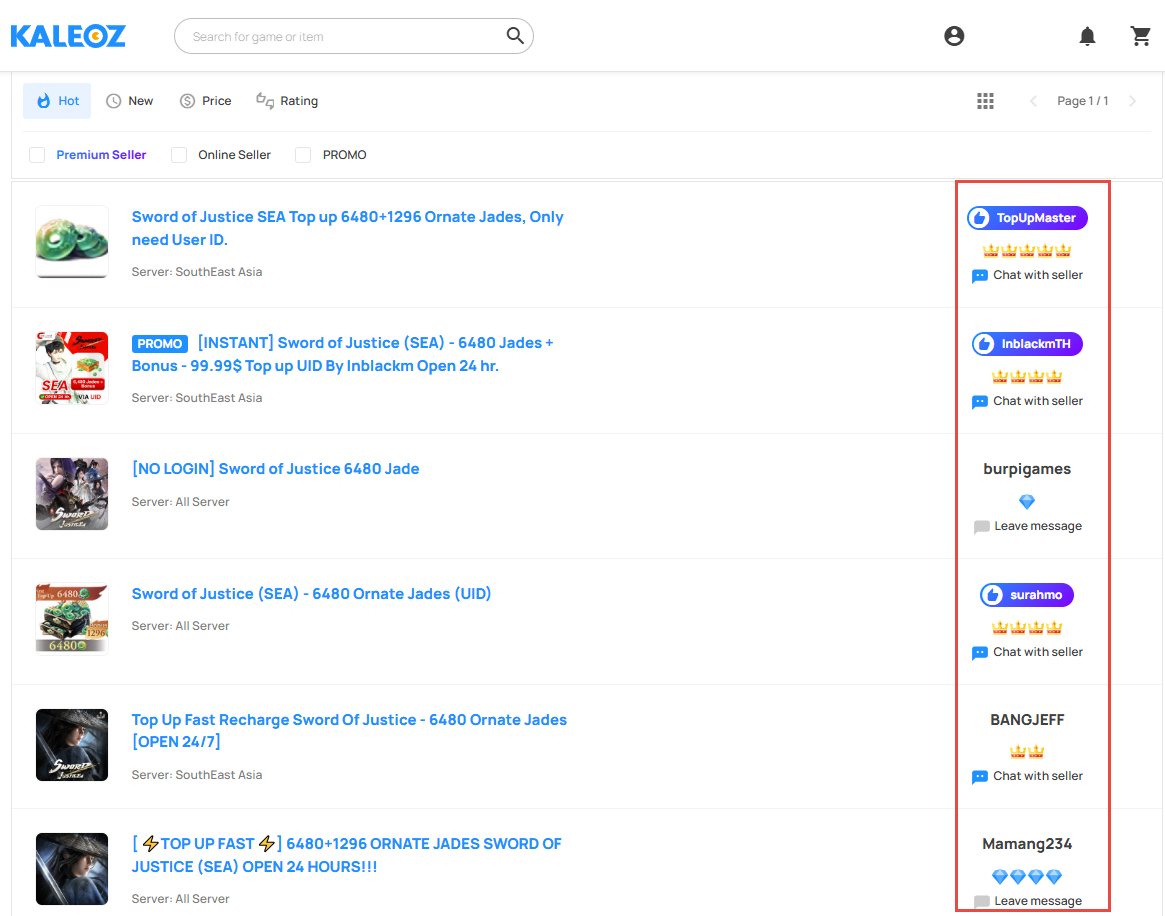Click the search magnifier icon

point(515,36)
